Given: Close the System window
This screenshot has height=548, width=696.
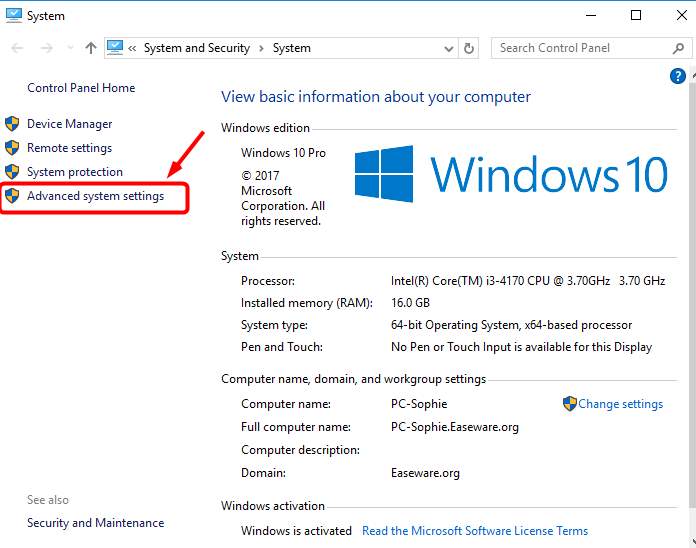Looking at the screenshot, I should (682, 16).
